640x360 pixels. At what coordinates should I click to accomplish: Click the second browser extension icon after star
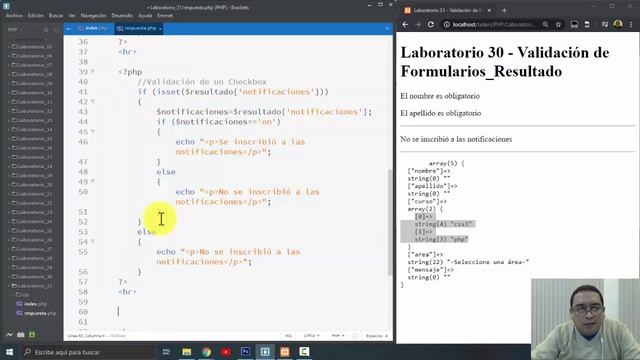tap(587, 24)
